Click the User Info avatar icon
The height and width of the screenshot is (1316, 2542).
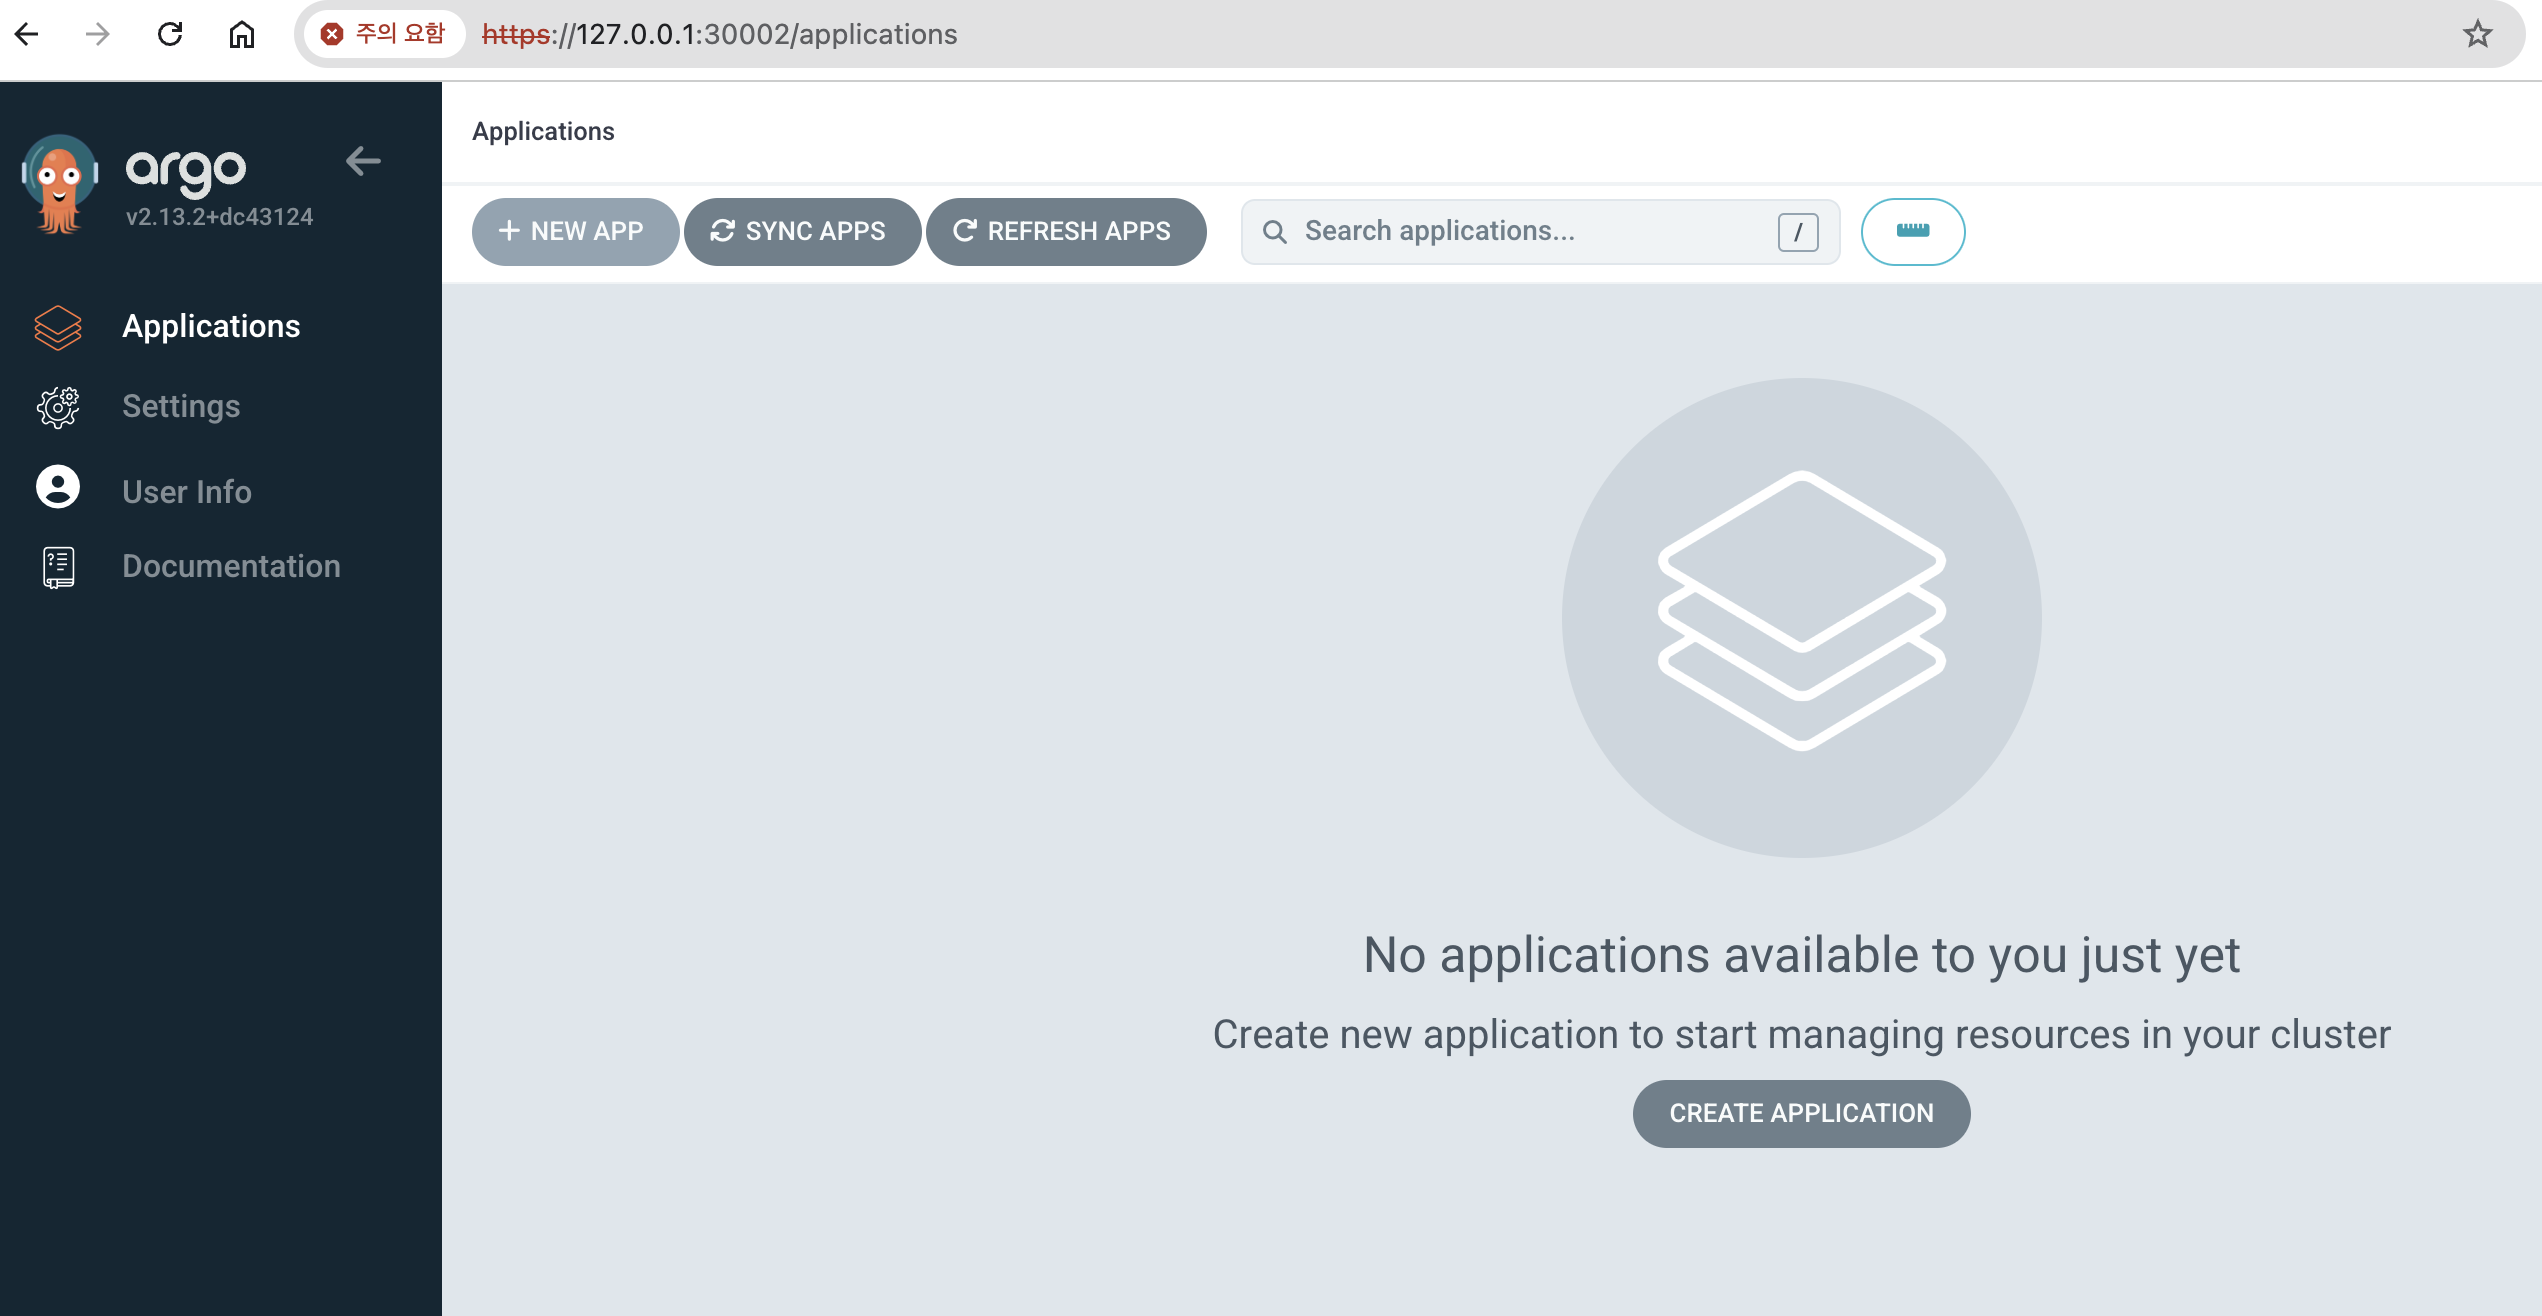point(58,488)
